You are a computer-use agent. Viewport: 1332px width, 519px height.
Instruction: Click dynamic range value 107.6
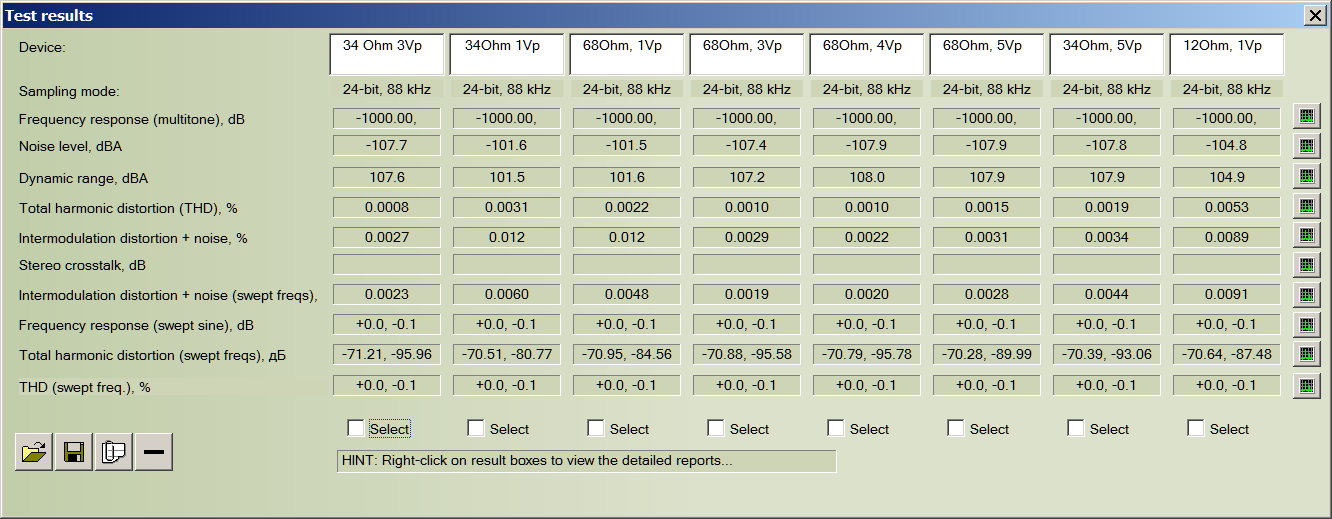coord(387,177)
